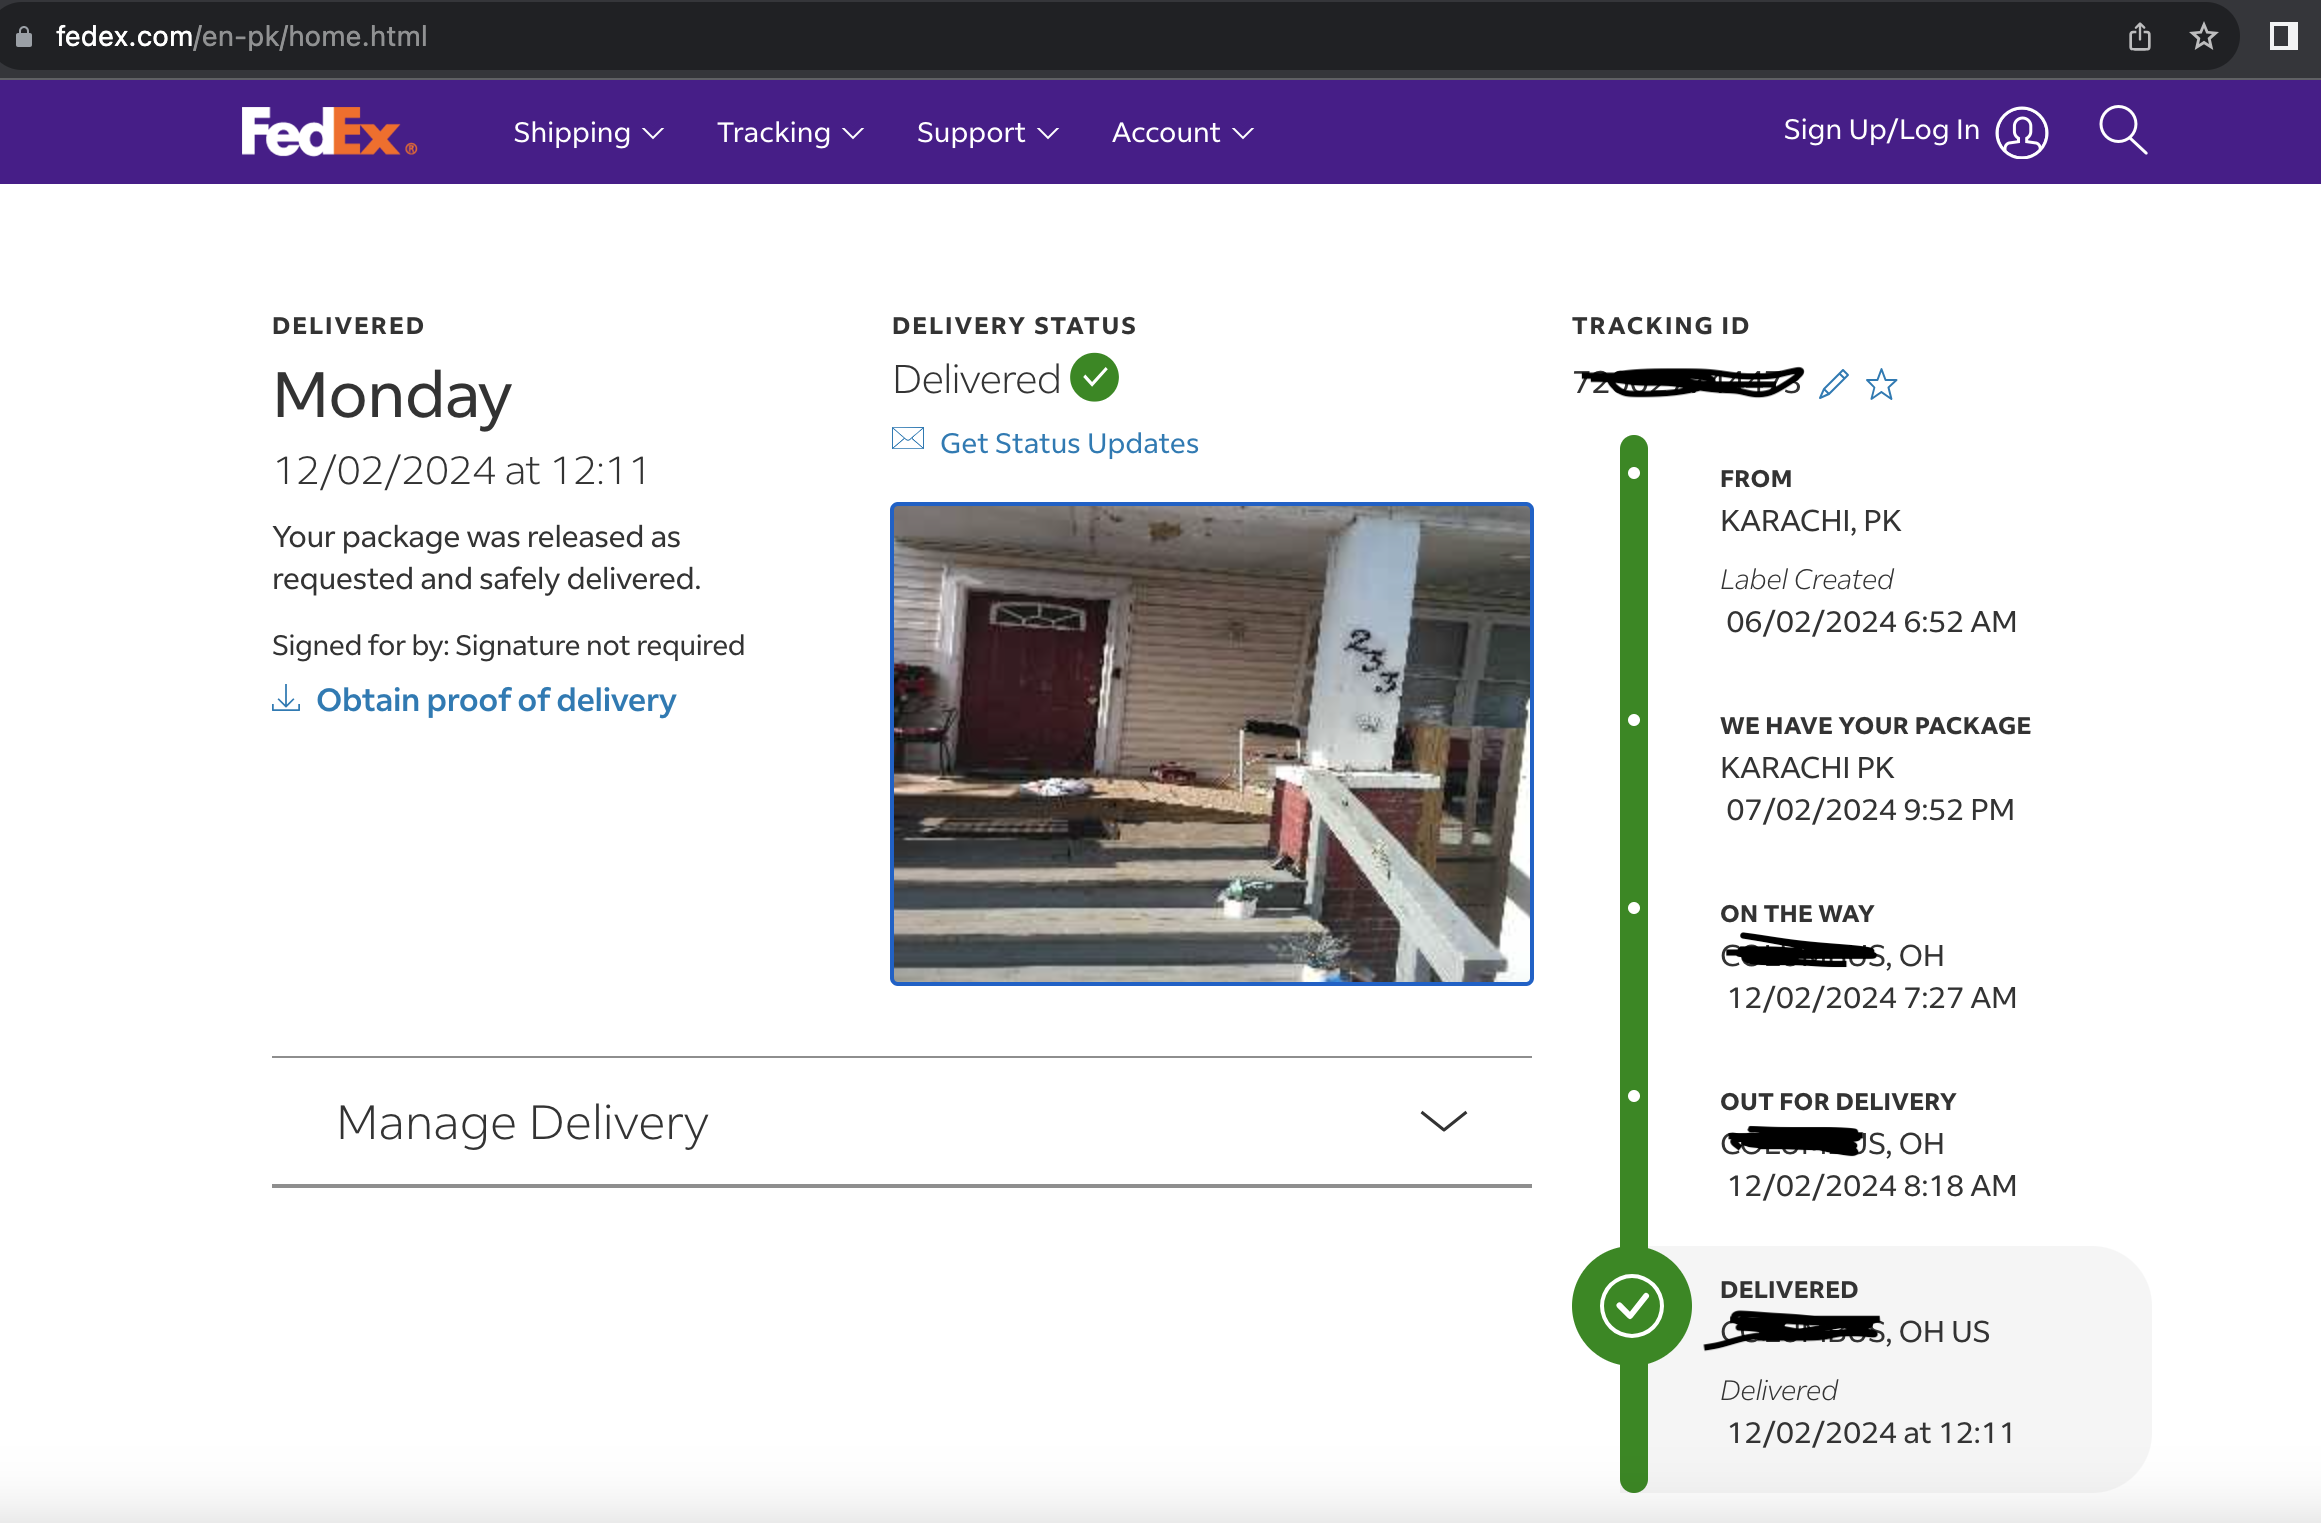Open the search magnifier icon
The width and height of the screenshot is (2321, 1523).
[x=2122, y=130]
